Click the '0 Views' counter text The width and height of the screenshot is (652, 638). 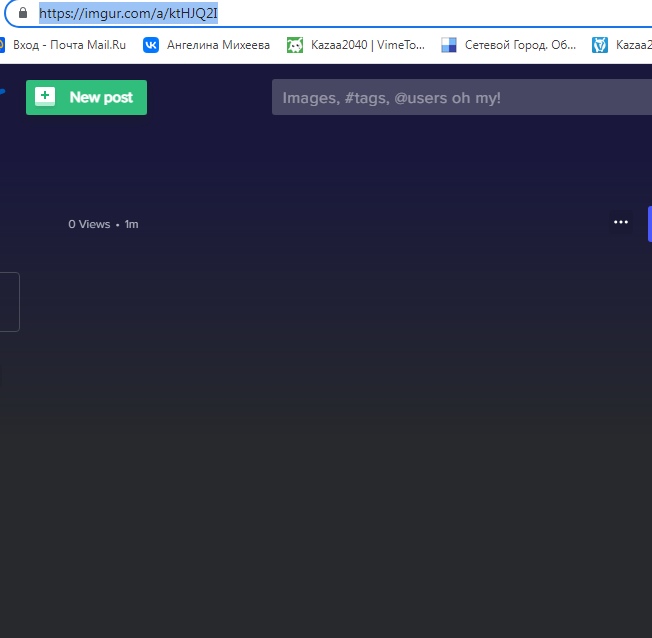89,224
